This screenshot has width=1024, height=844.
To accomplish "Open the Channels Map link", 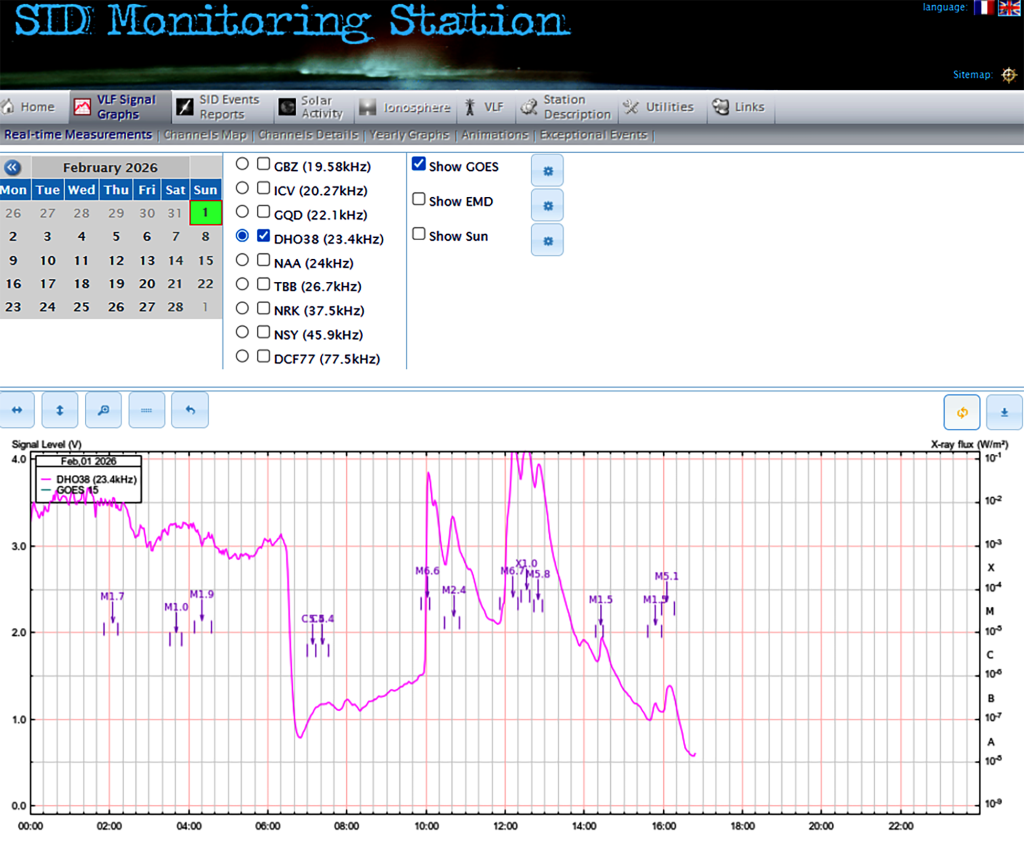I will (x=204, y=135).
